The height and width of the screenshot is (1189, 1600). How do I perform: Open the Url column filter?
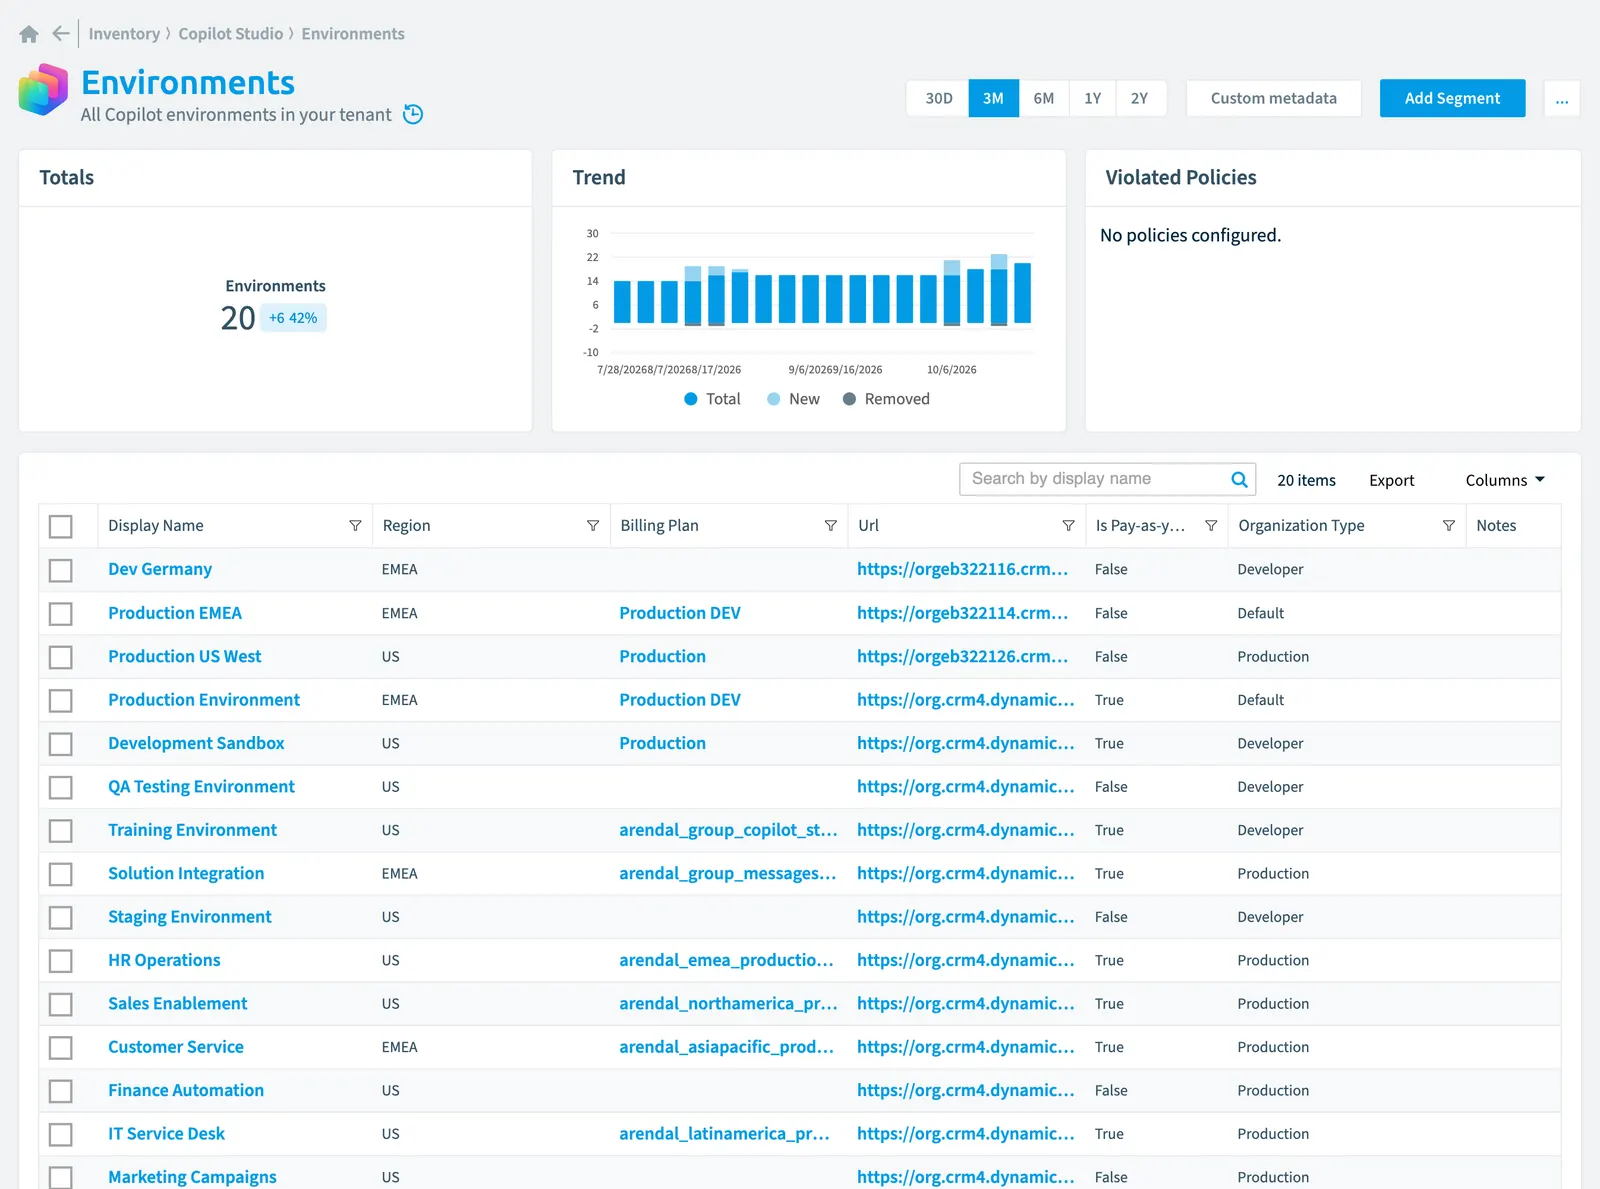pyautogui.click(x=1068, y=526)
